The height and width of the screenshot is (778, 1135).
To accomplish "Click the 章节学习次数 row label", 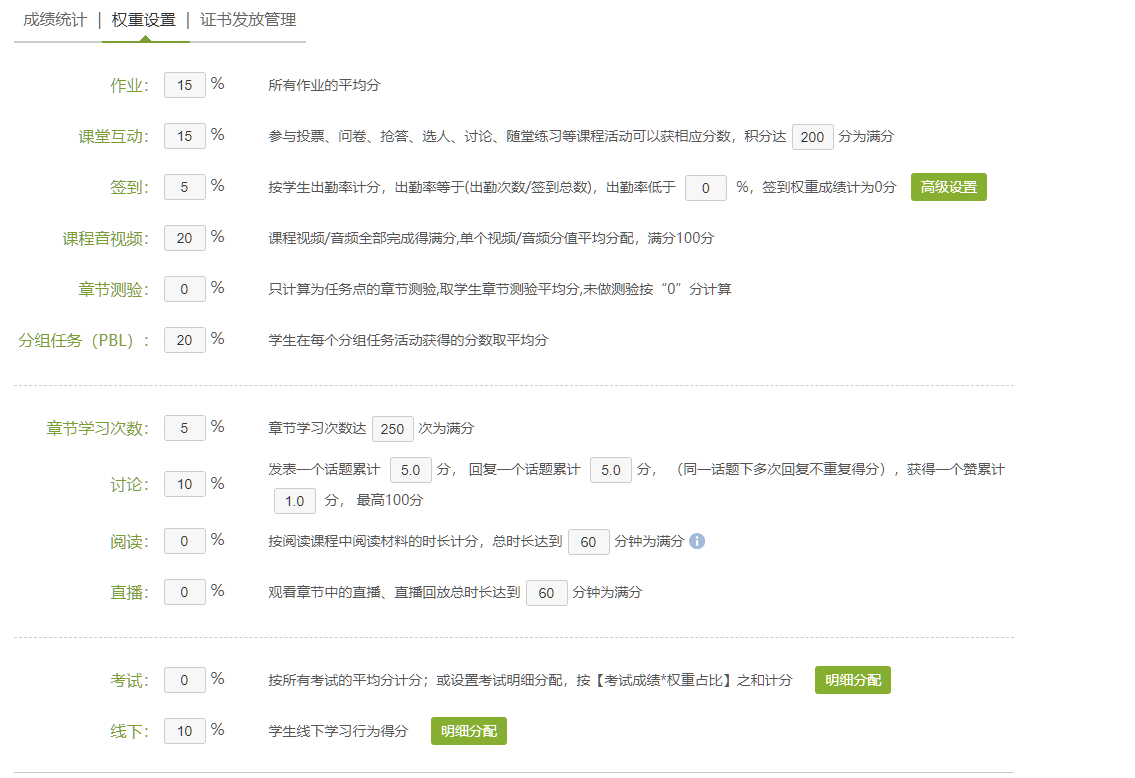I will [98, 428].
